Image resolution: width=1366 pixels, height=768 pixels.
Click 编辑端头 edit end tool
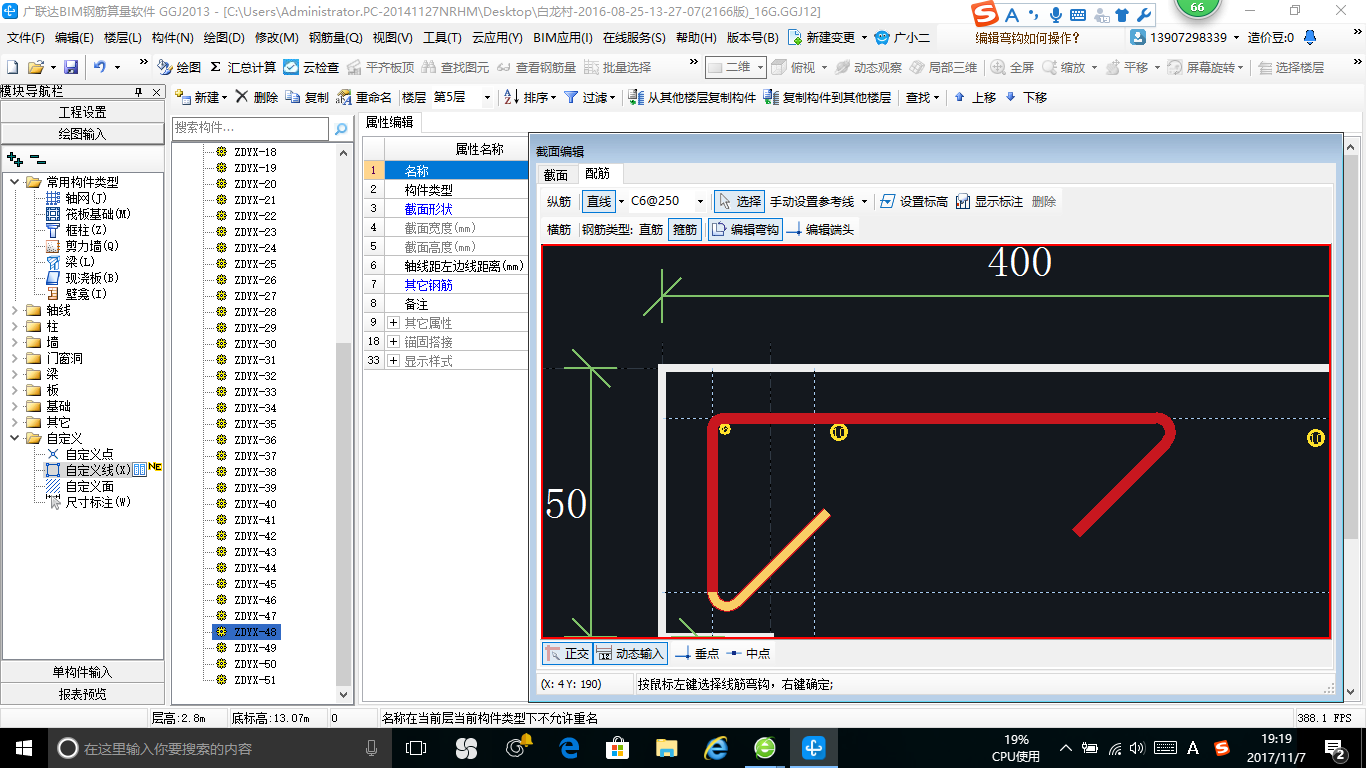821,229
